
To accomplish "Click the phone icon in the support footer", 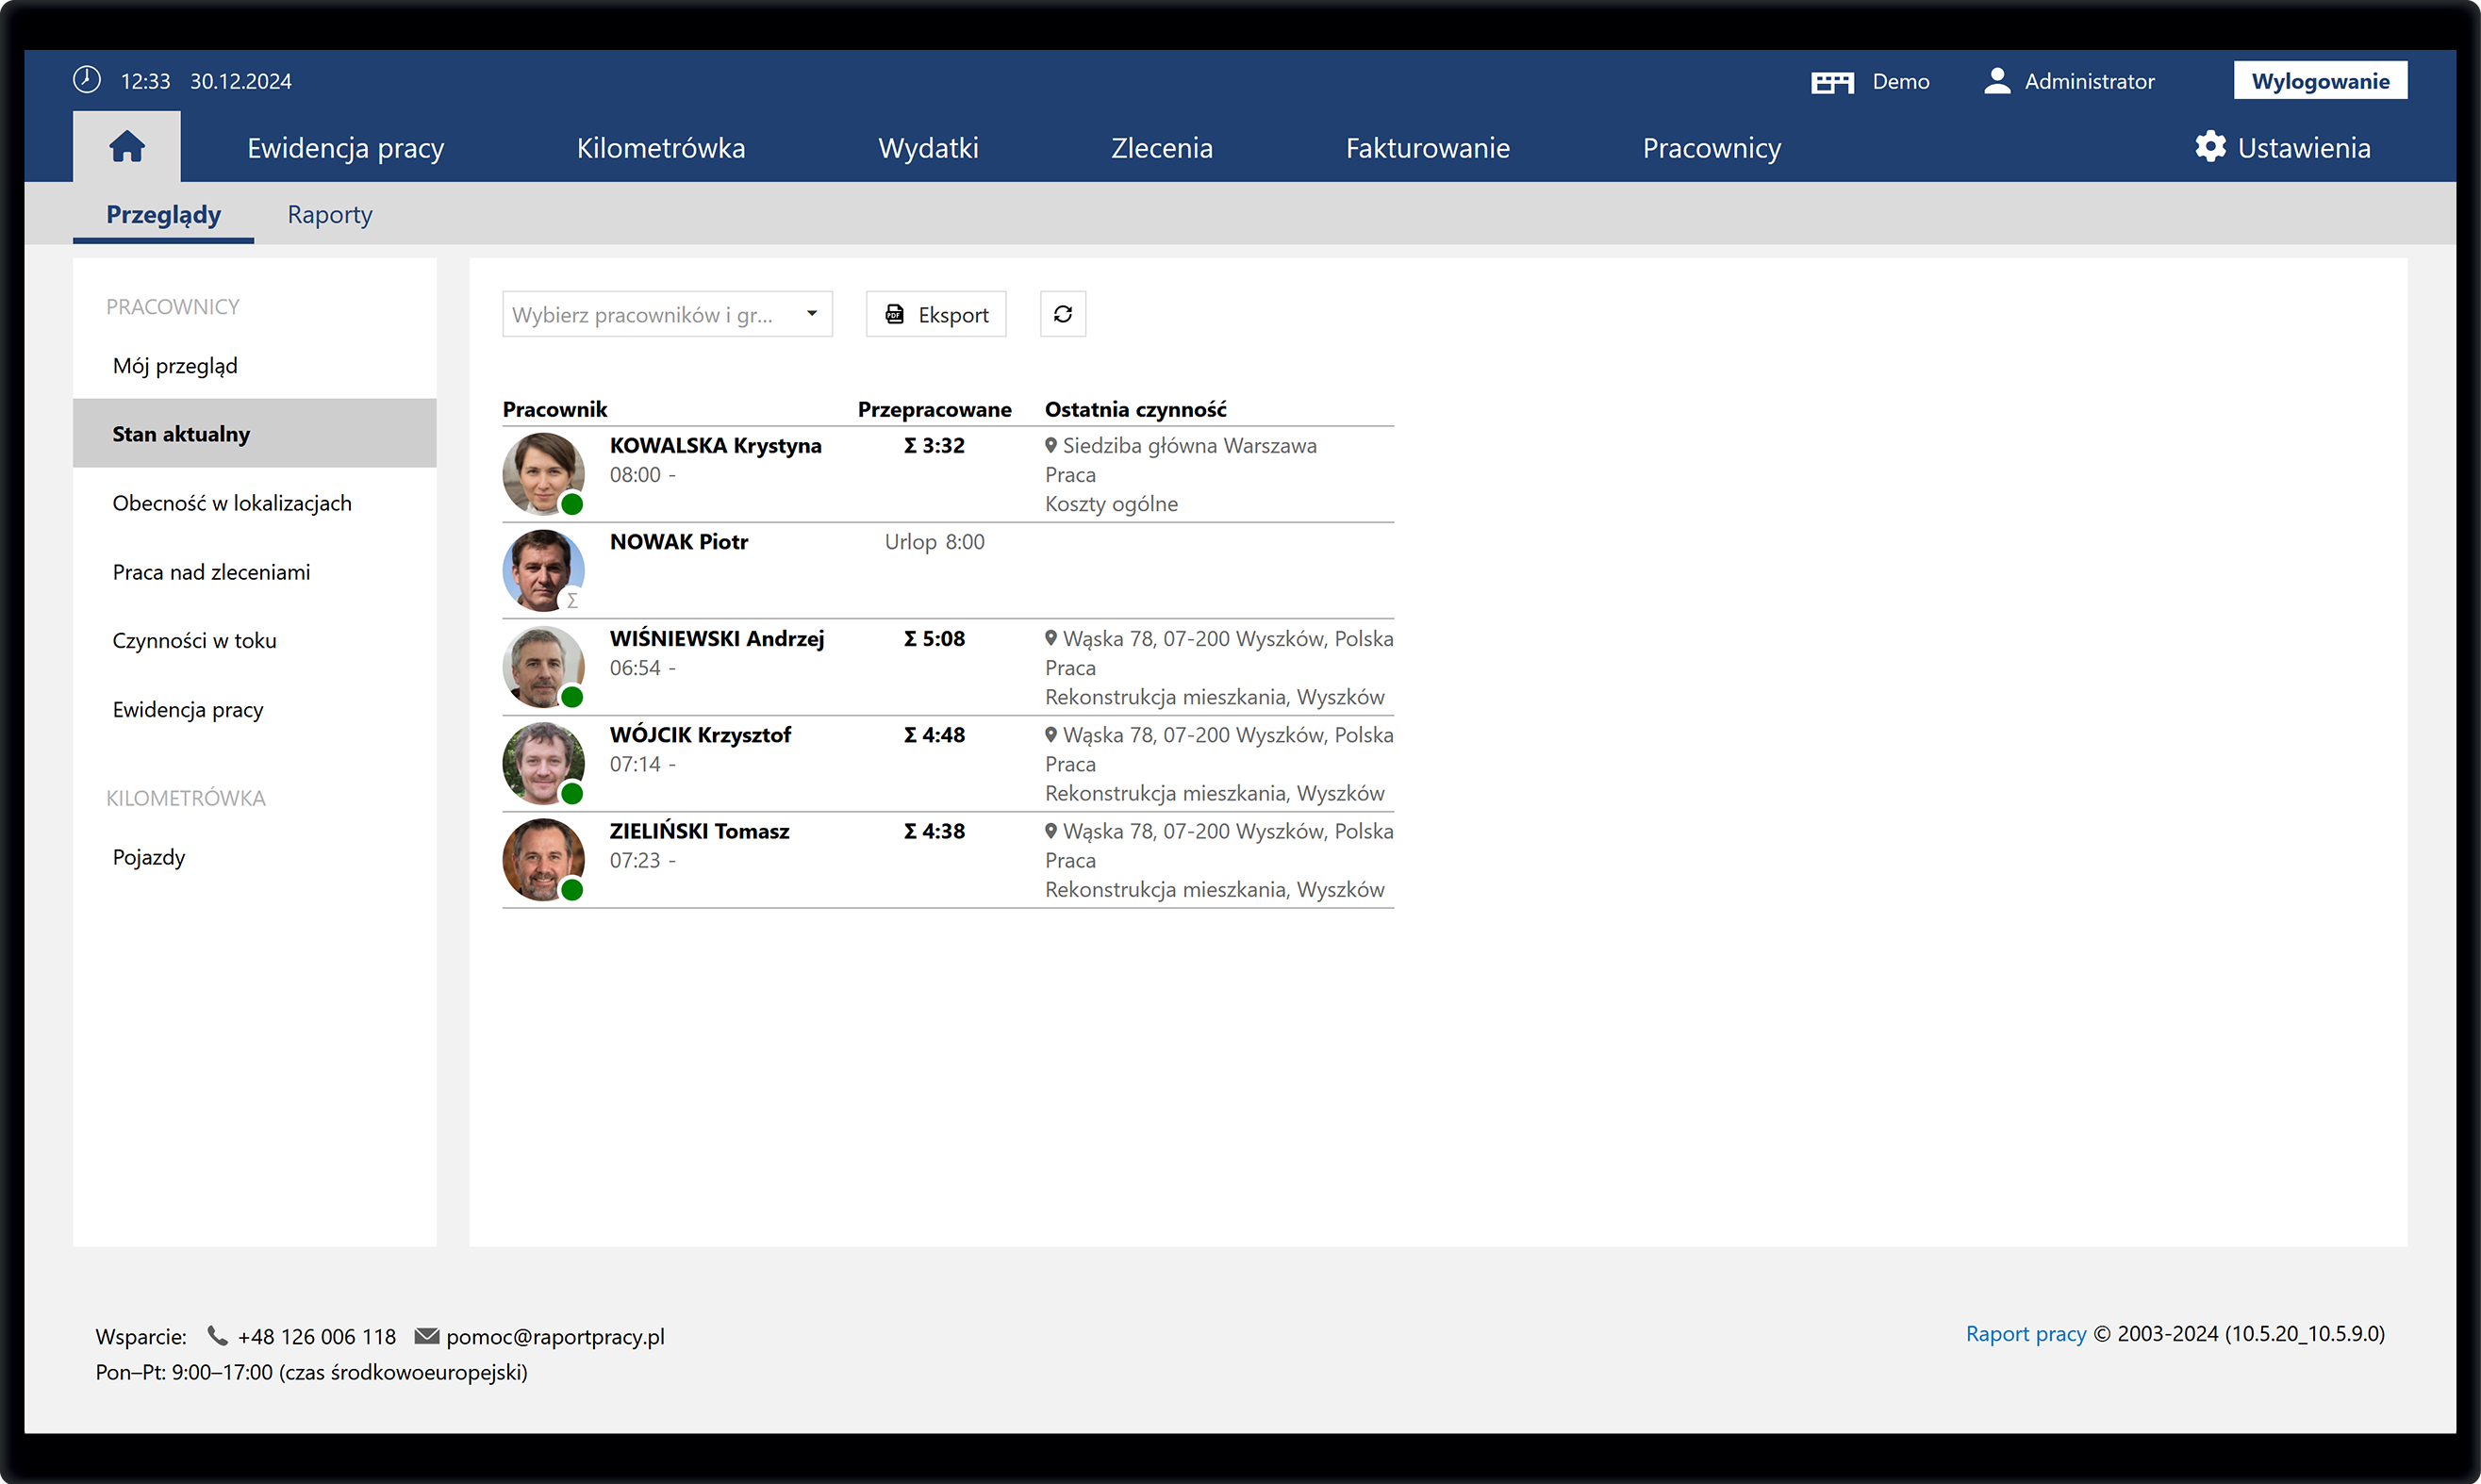I will point(217,1336).
